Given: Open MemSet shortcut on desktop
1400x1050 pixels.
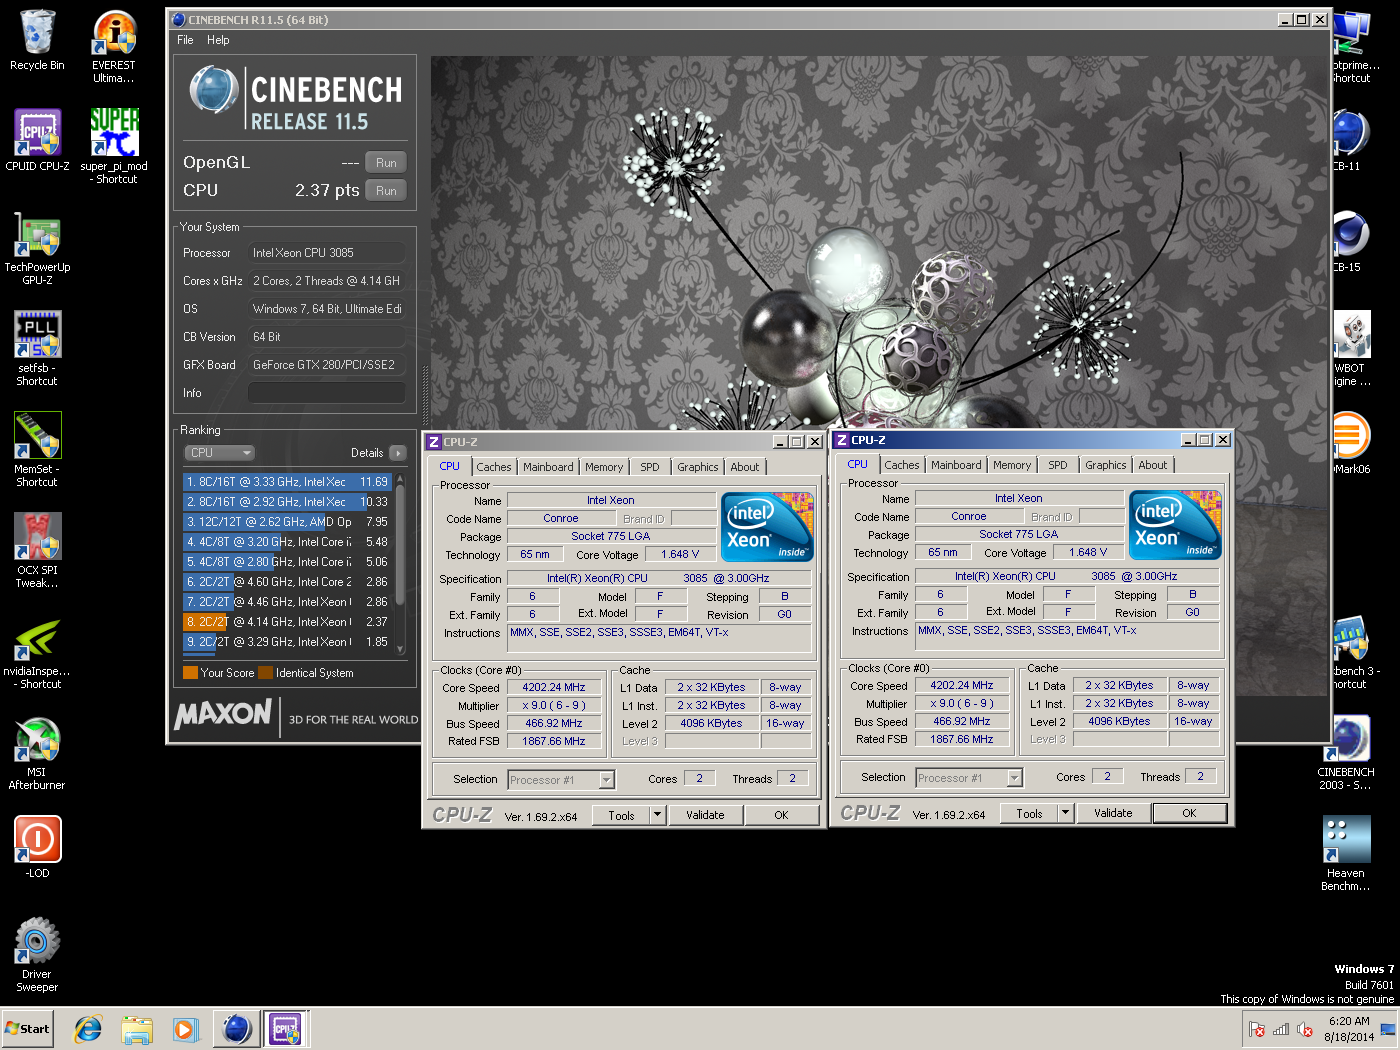Looking at the screenshot, I should pos(37,450).
